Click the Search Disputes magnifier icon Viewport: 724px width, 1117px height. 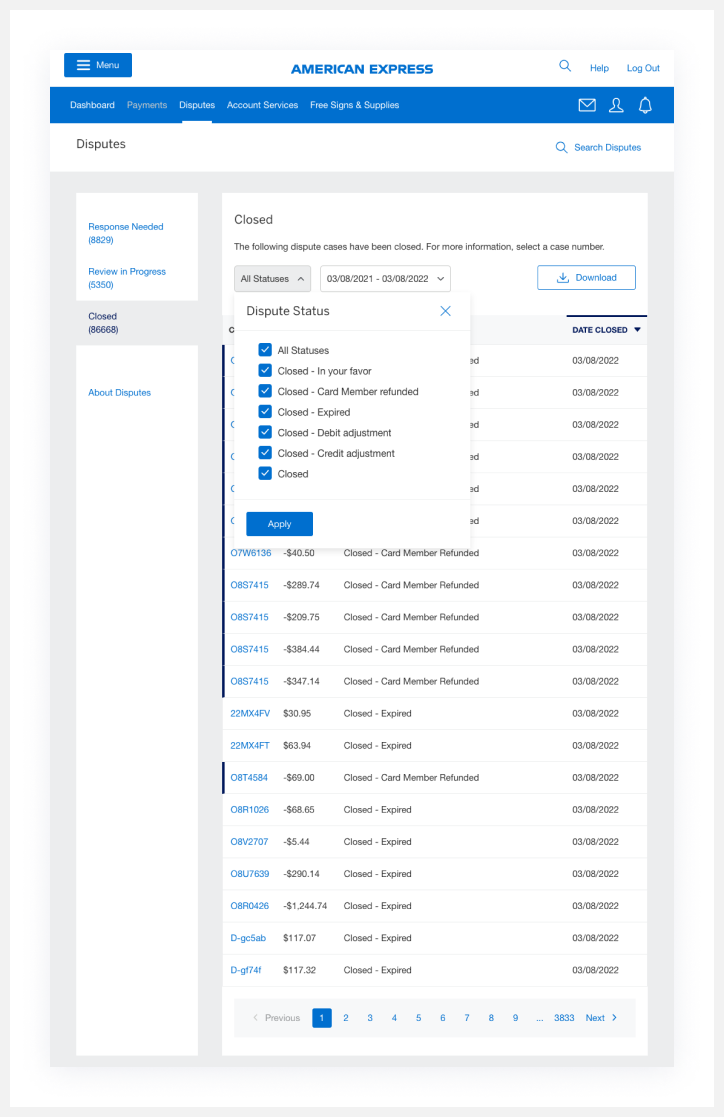click(562, 147)
